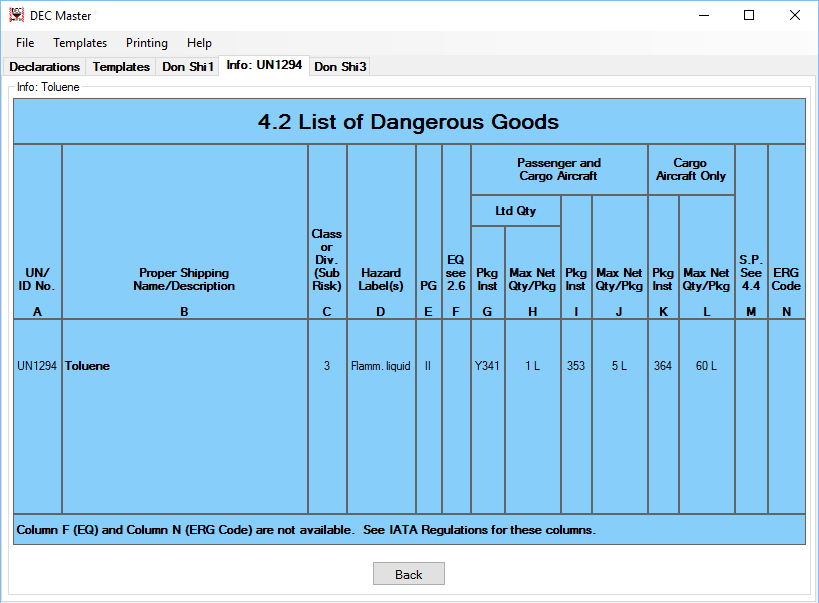
Task: Open the Help menu
Action: coord(199,43)
